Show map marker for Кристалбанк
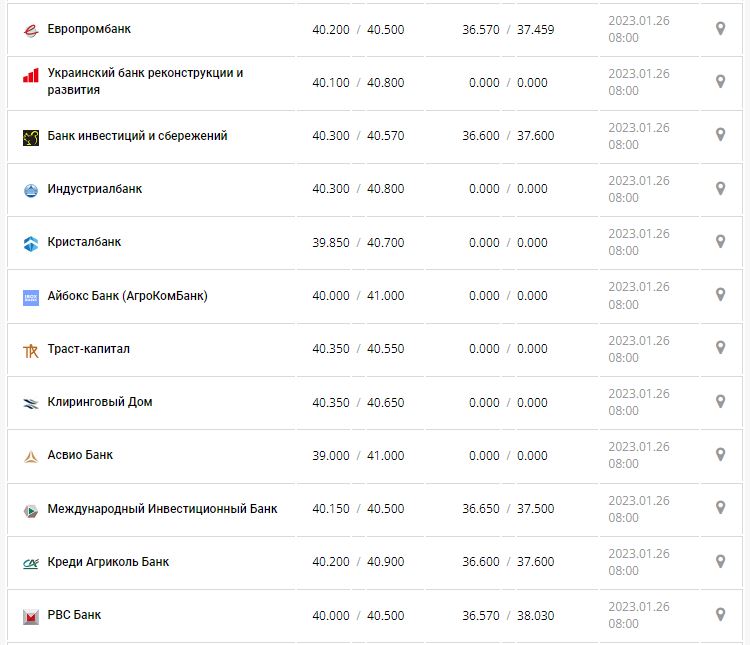The image size is (750, 645). coord(720,242)
